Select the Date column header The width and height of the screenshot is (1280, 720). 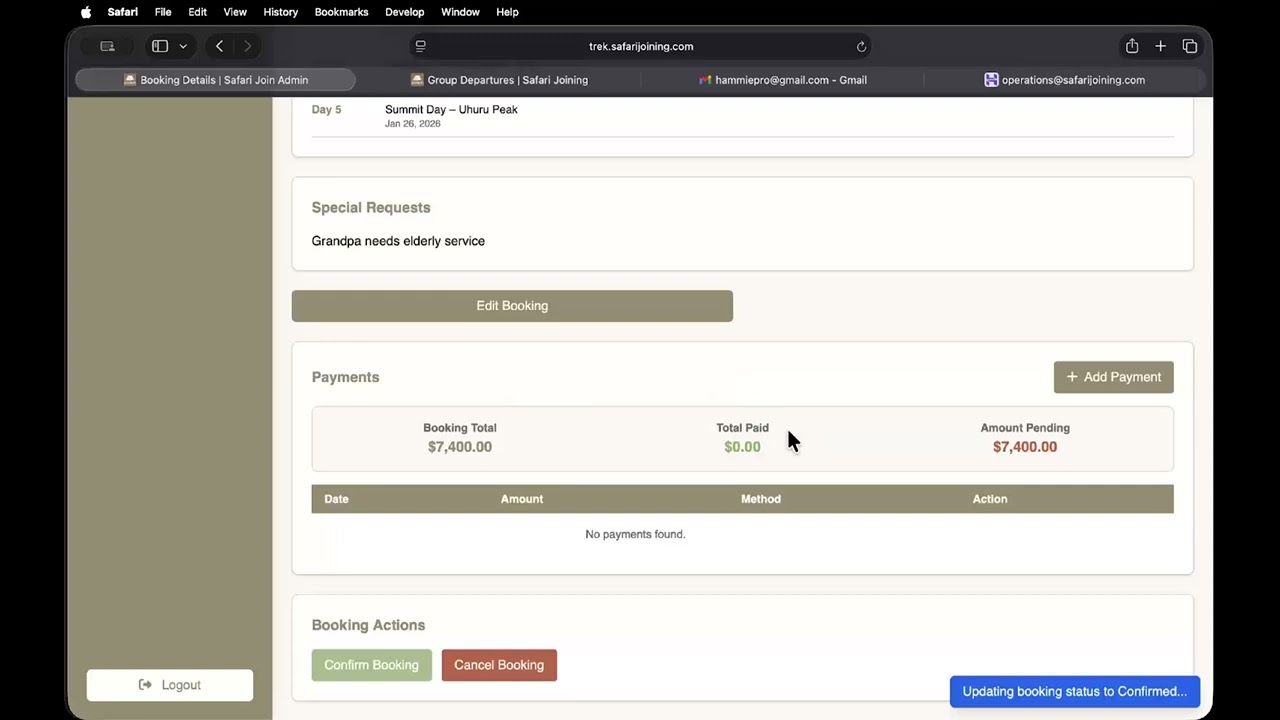336,499
